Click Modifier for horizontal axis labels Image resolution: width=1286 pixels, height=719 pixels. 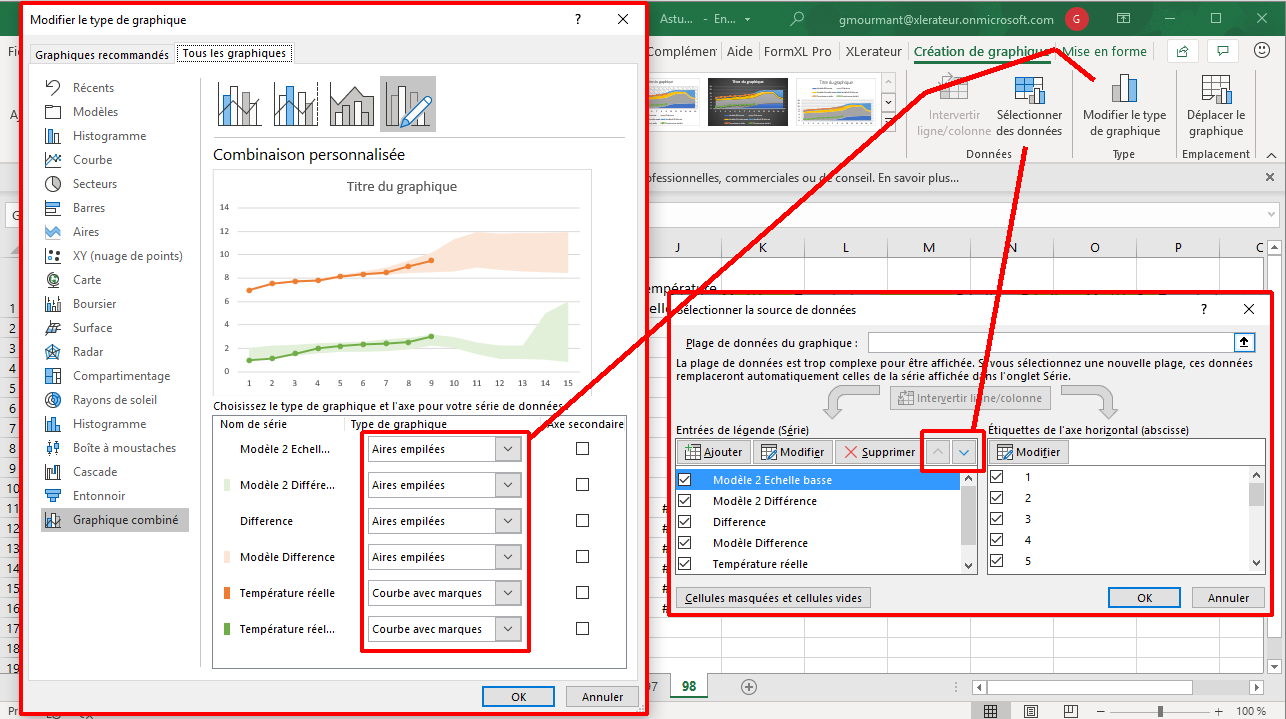1029,452
